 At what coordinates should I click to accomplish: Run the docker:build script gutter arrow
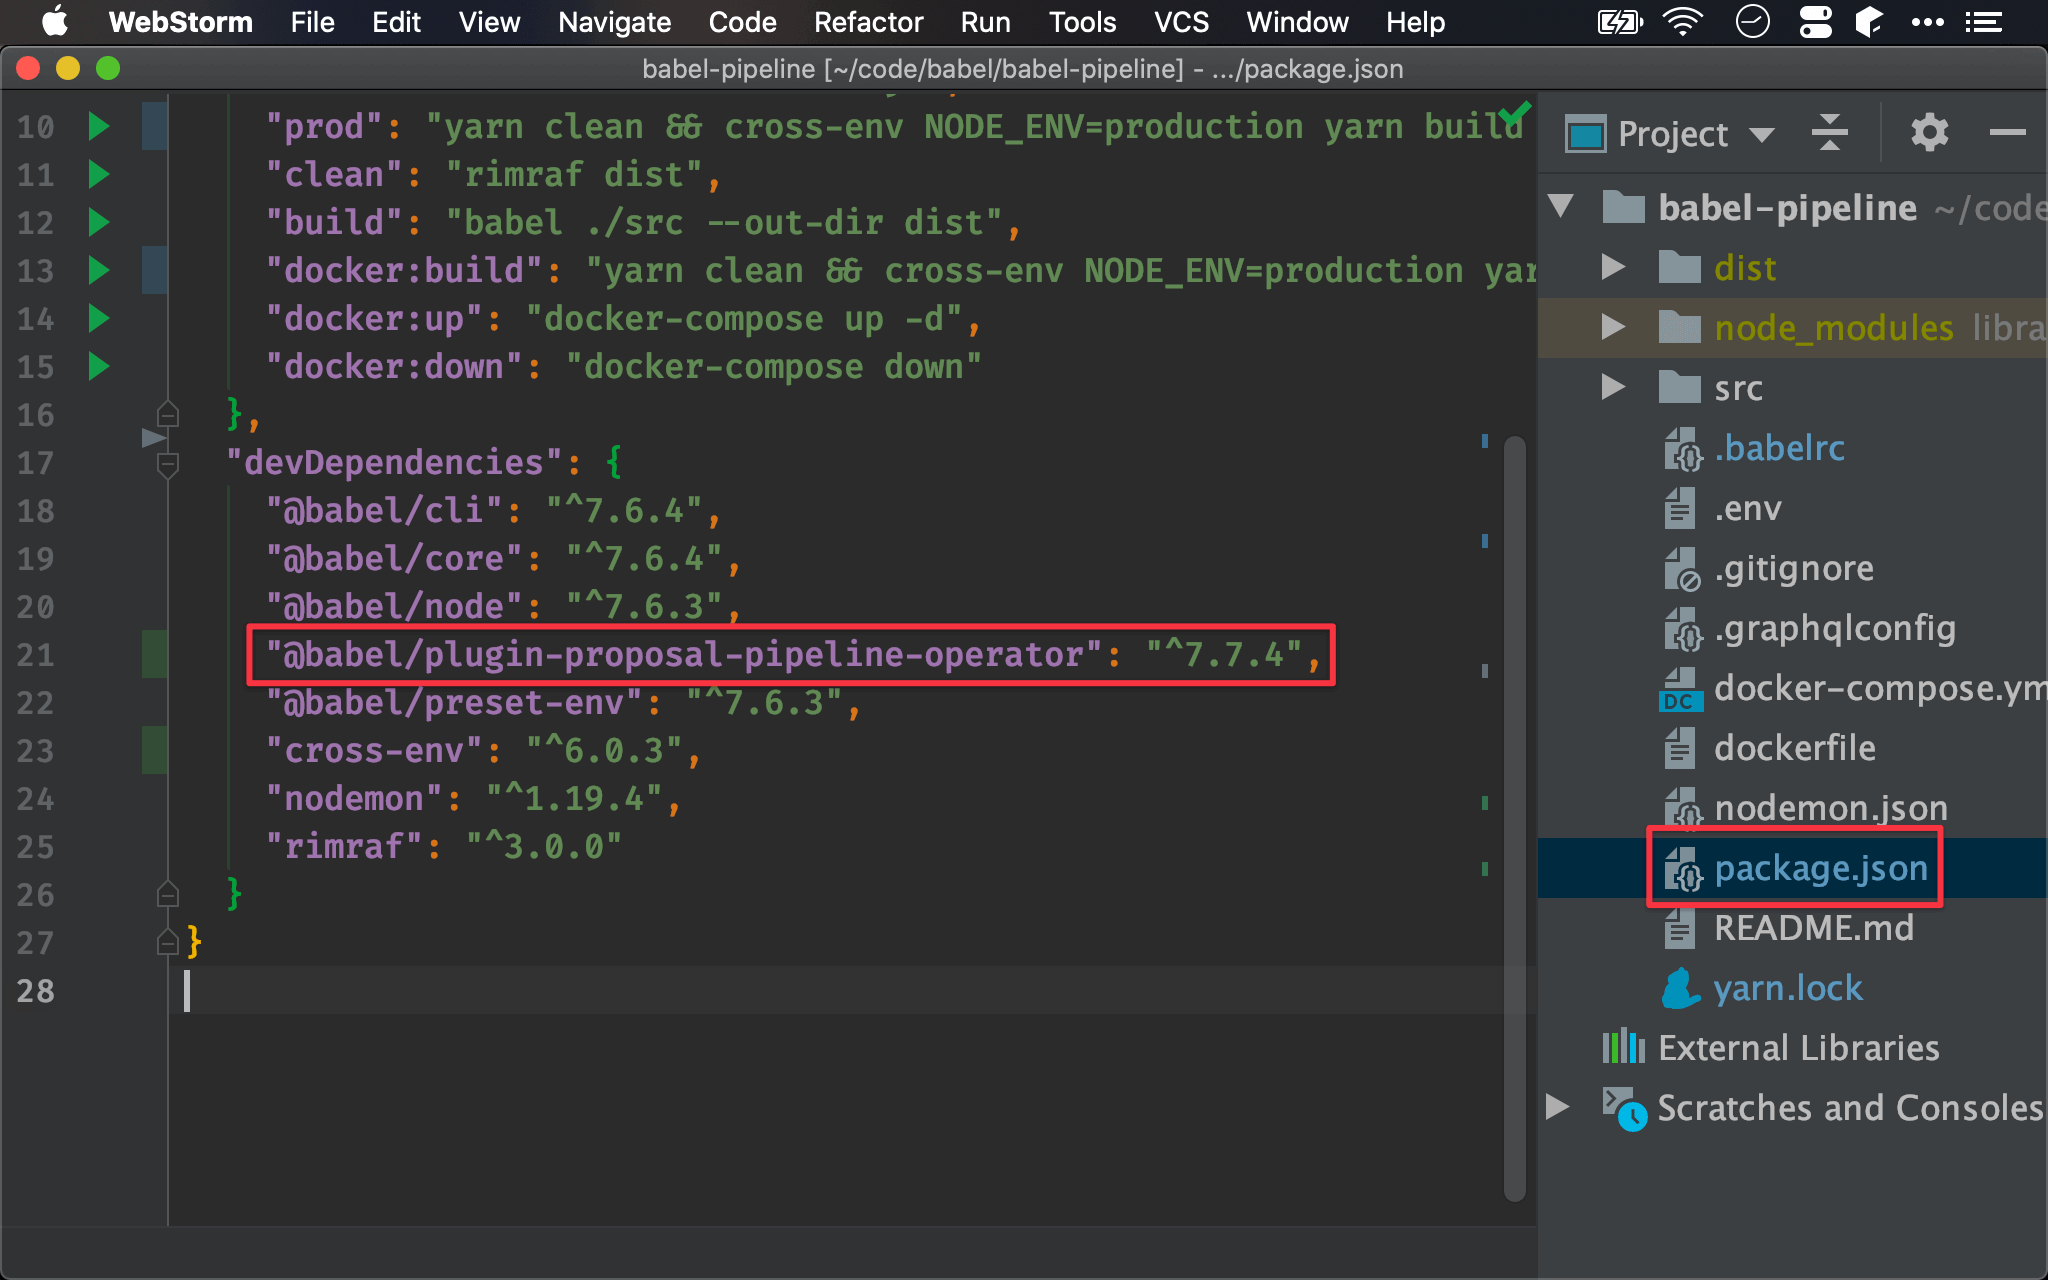(98, 270)
